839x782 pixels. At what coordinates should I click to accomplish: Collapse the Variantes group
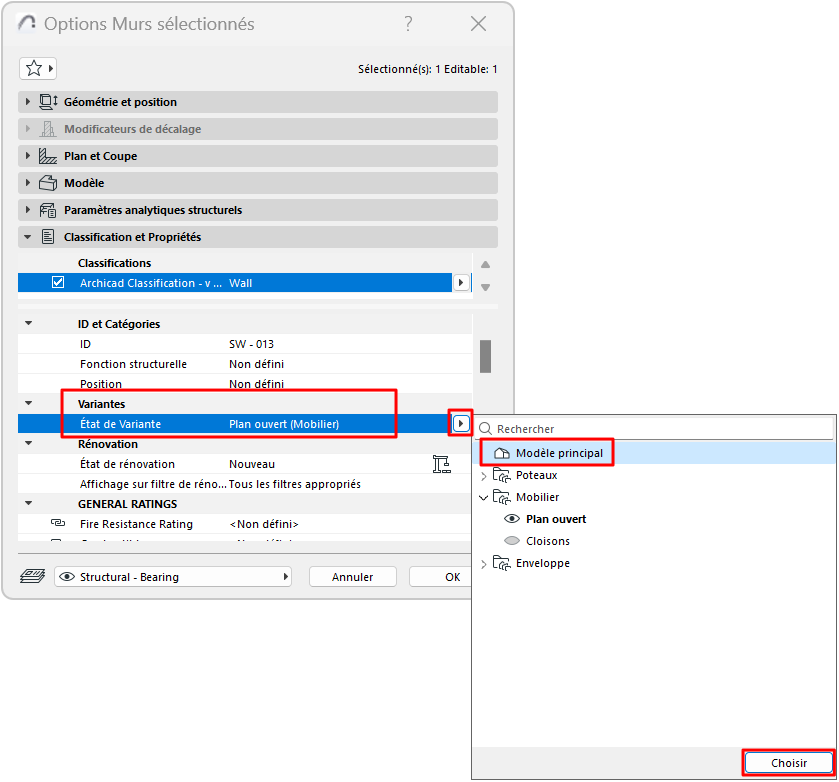coord(29,404)
